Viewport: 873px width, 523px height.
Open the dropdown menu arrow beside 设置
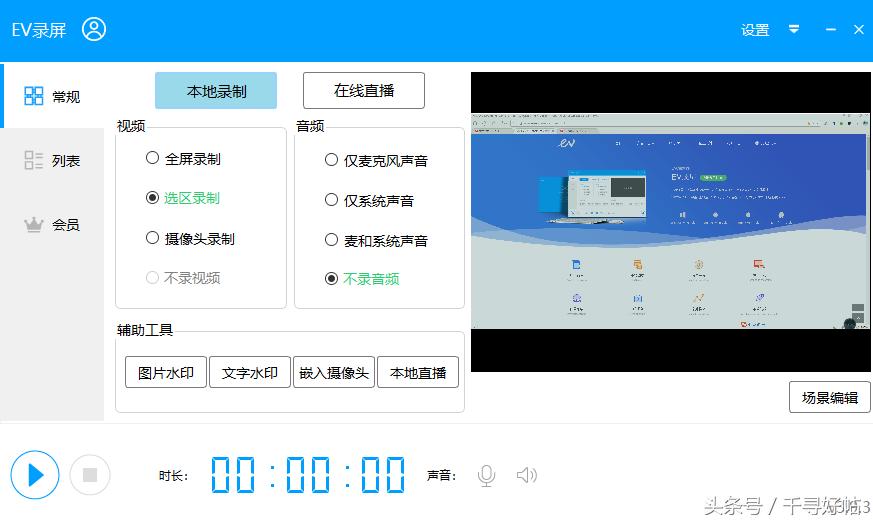pyautogui.click(x=794, y=29)
